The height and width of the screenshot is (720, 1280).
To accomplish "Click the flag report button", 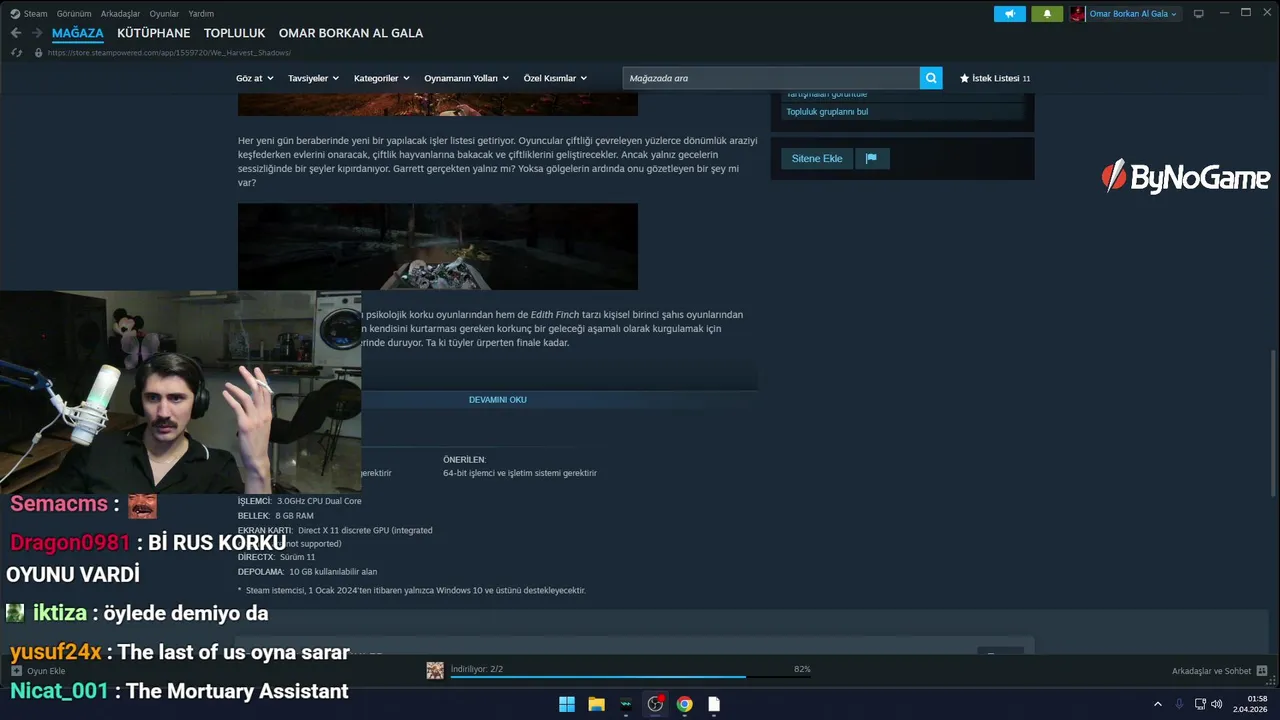I will click(871, 158).
